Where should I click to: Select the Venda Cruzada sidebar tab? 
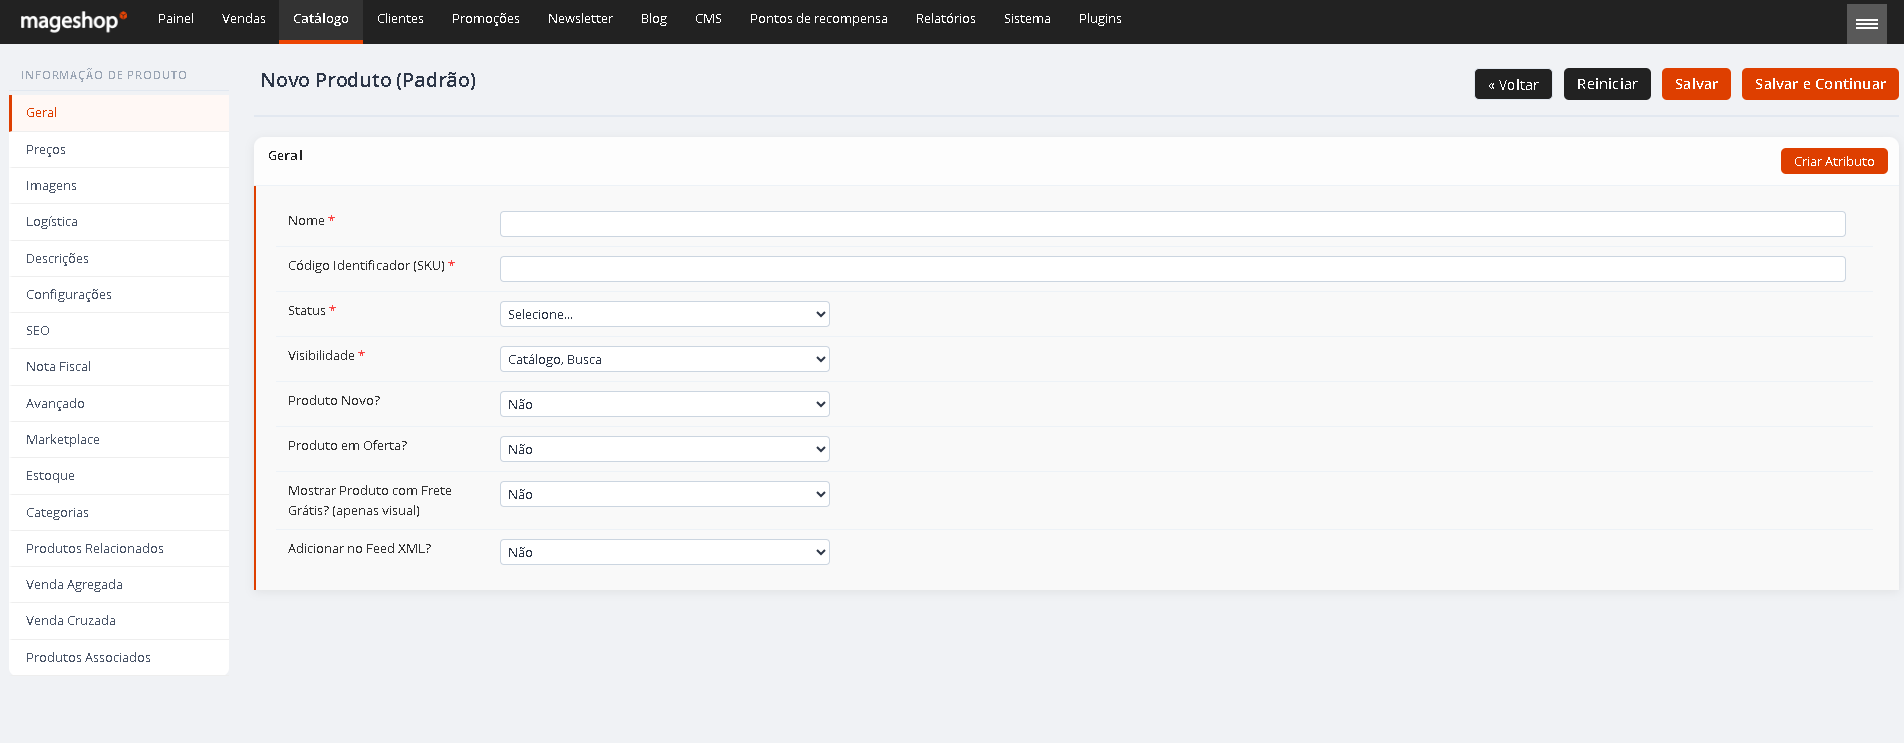point(119,621)
